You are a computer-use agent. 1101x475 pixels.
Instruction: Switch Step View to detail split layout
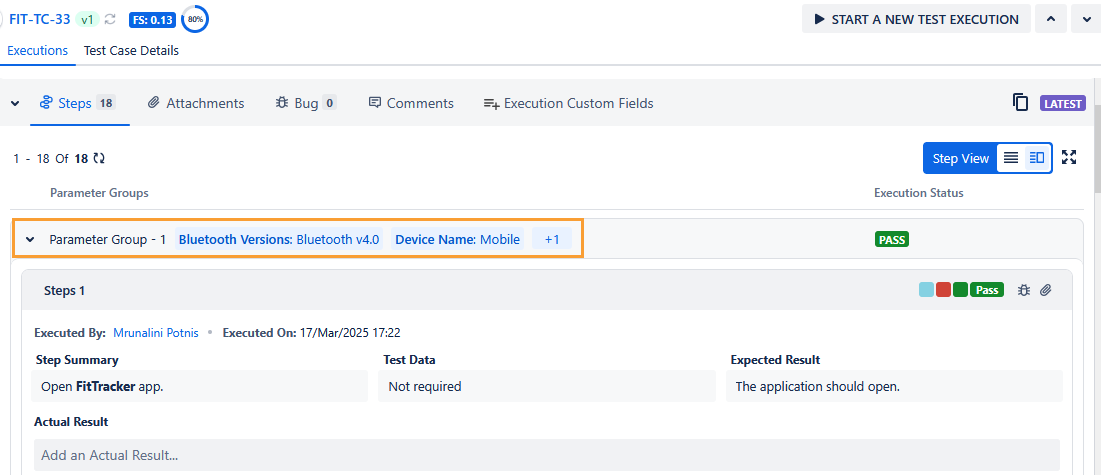[1037, 158]
